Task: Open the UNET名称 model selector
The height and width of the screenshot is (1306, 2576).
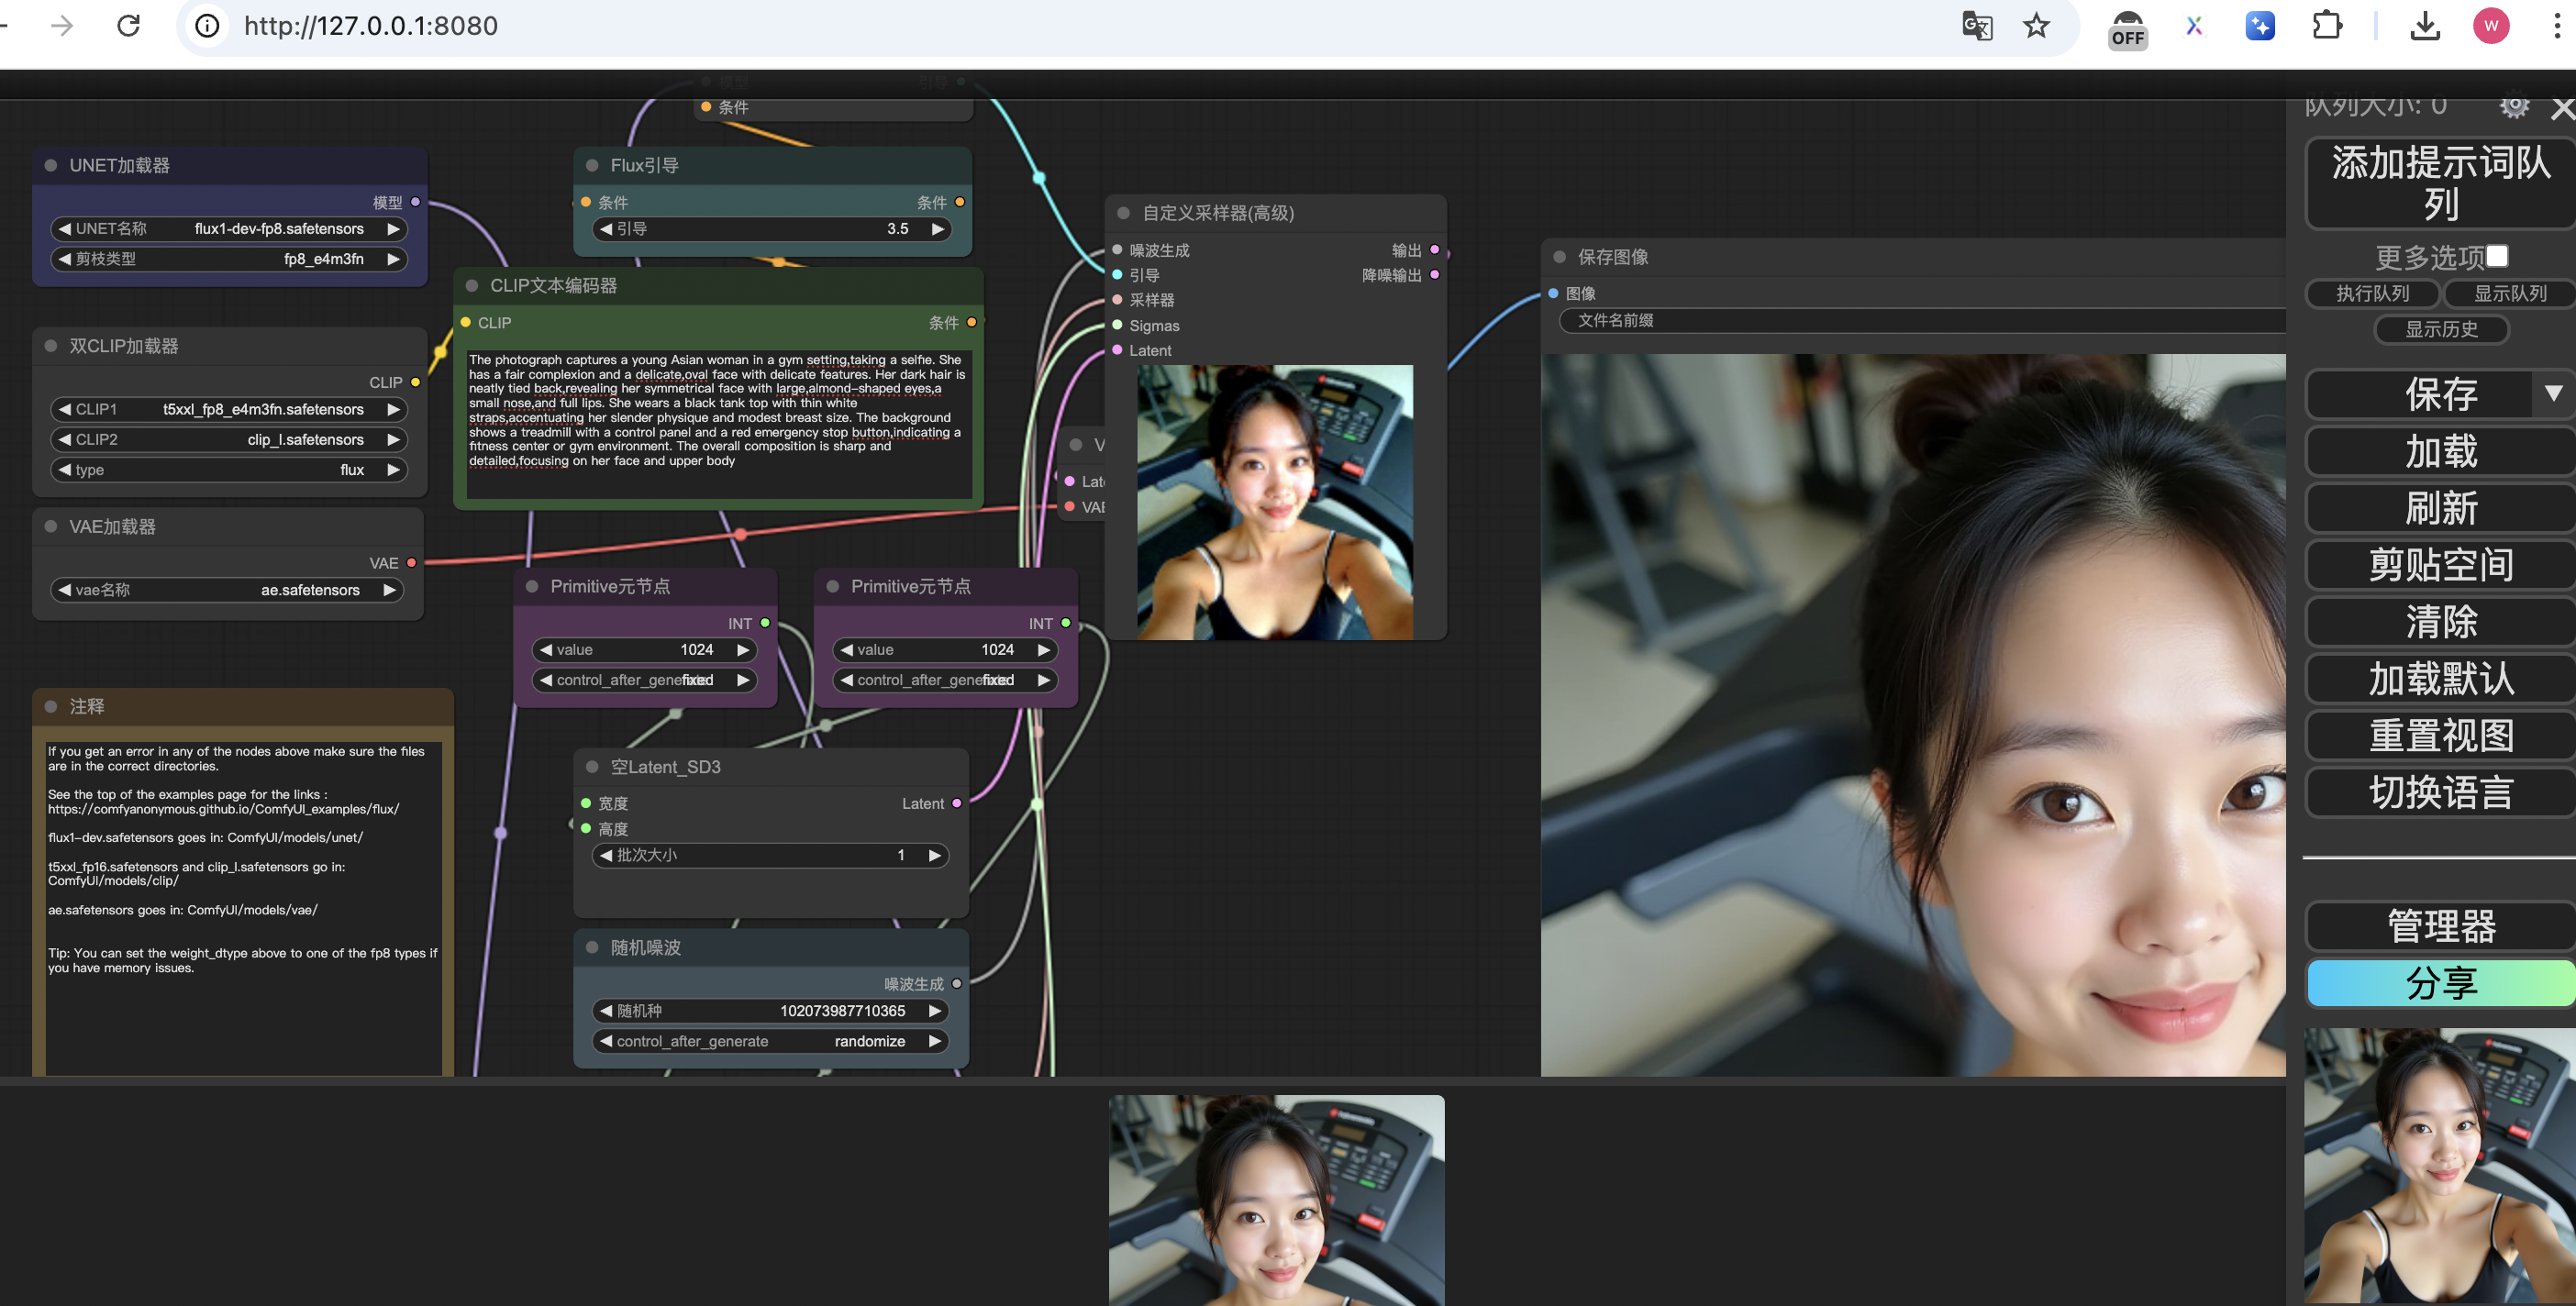Action: [x=229, y=229]
